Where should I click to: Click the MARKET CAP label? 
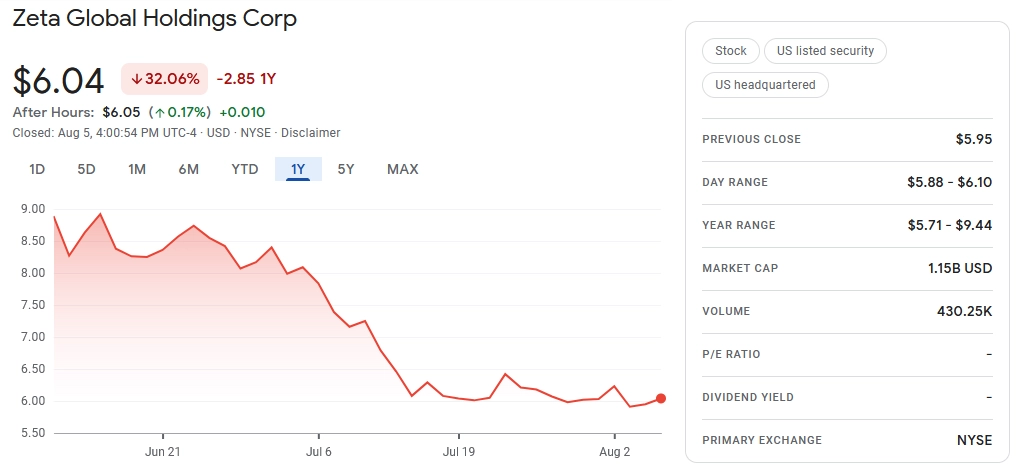pyautogui.click(x=740, y=268)
